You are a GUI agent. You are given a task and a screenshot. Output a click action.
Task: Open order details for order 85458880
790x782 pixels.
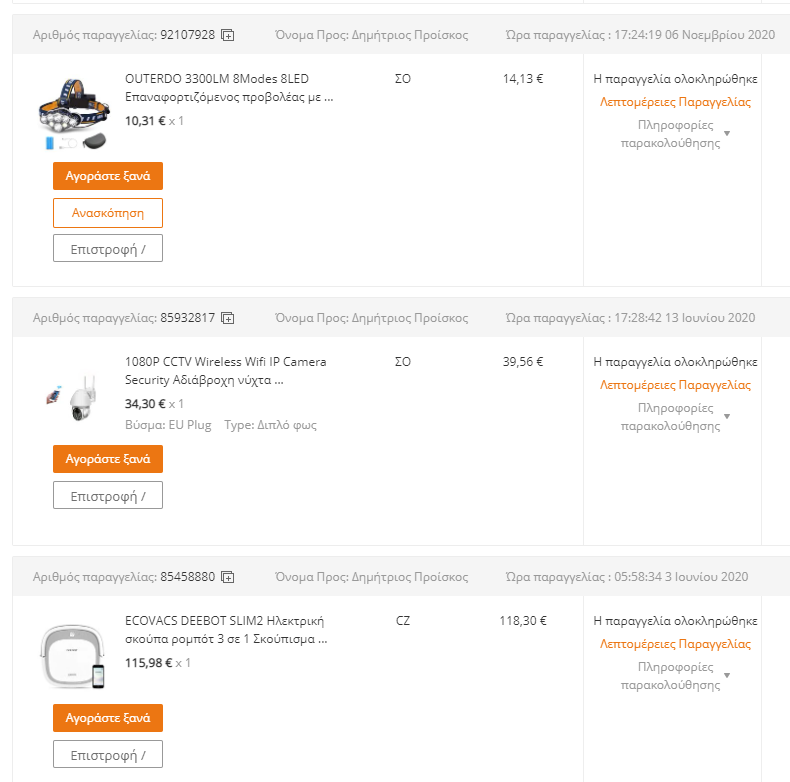click(675, 644)
